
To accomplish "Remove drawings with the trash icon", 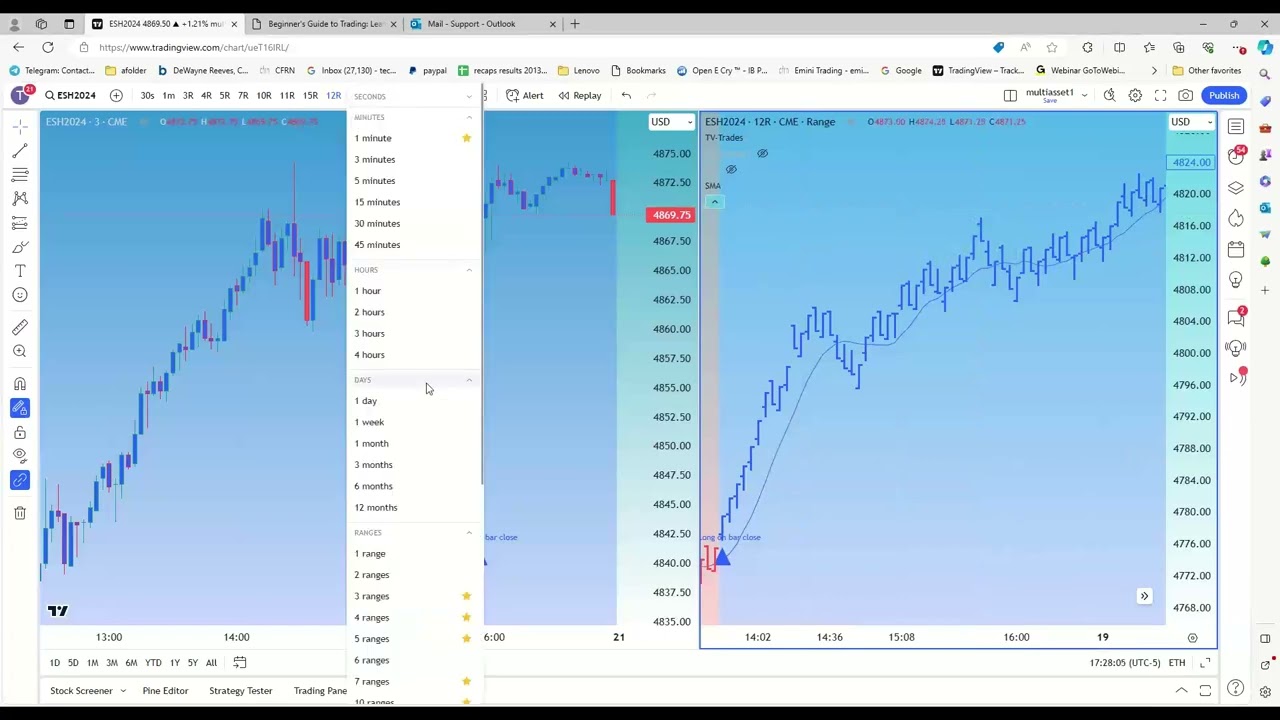I will pyautogui.click(x=20, y=513).
